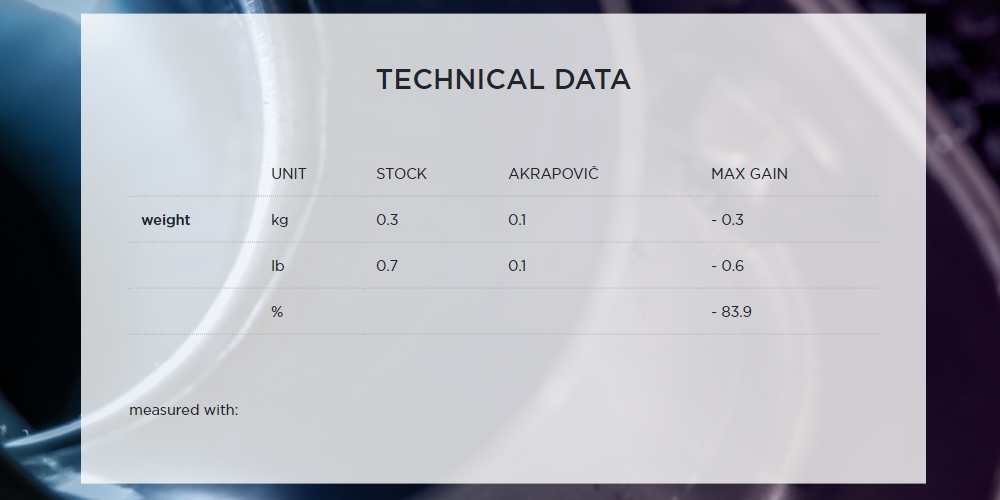Select the STOCK column header
1000x500 pixels.
coord(401,174)
